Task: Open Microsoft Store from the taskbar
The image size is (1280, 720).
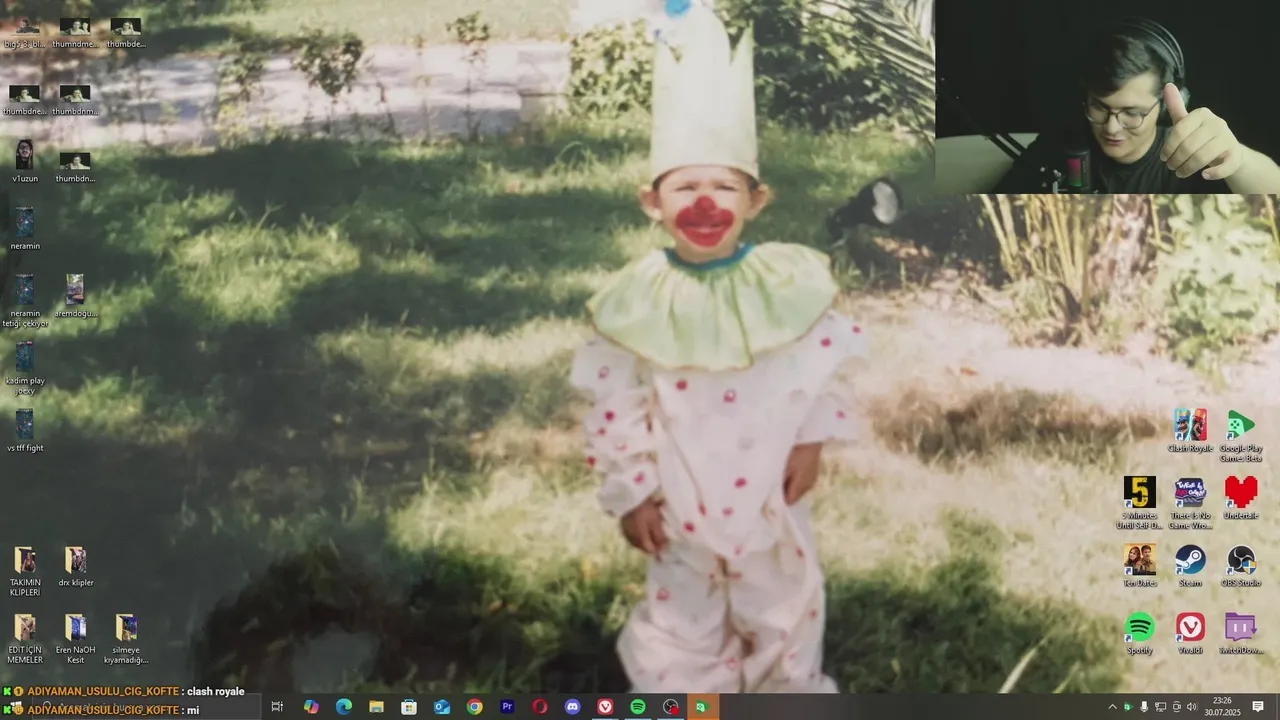Action: tap(409, 707)
